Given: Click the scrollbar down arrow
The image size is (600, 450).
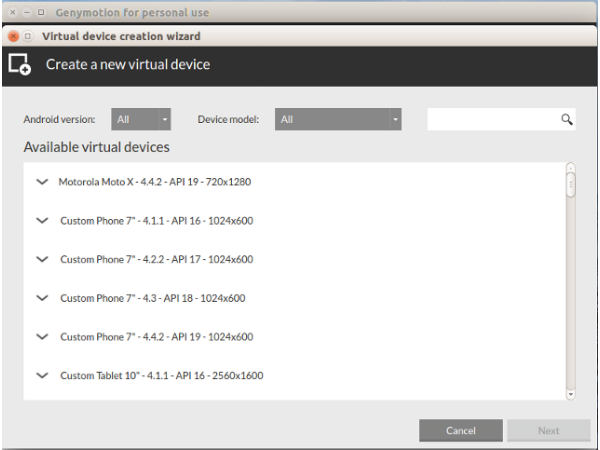Looking at the screenshot, I should [571, 395].
